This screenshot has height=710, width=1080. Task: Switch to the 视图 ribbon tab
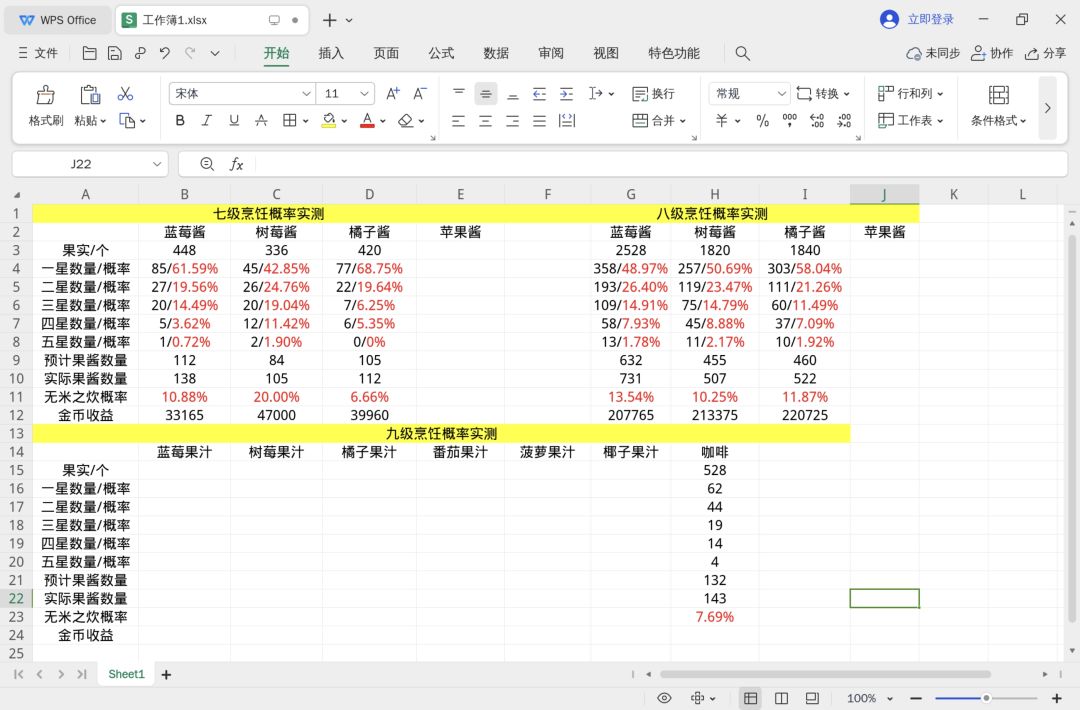606,53
